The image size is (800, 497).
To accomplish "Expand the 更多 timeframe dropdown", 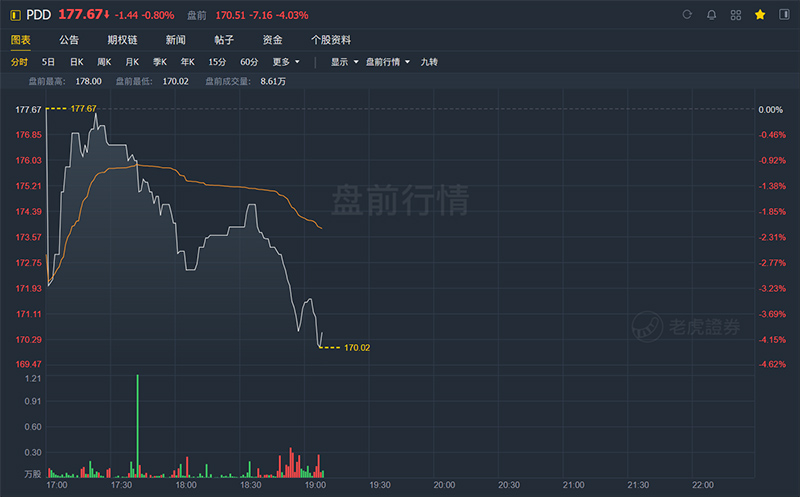I will [x=285, y=62].
